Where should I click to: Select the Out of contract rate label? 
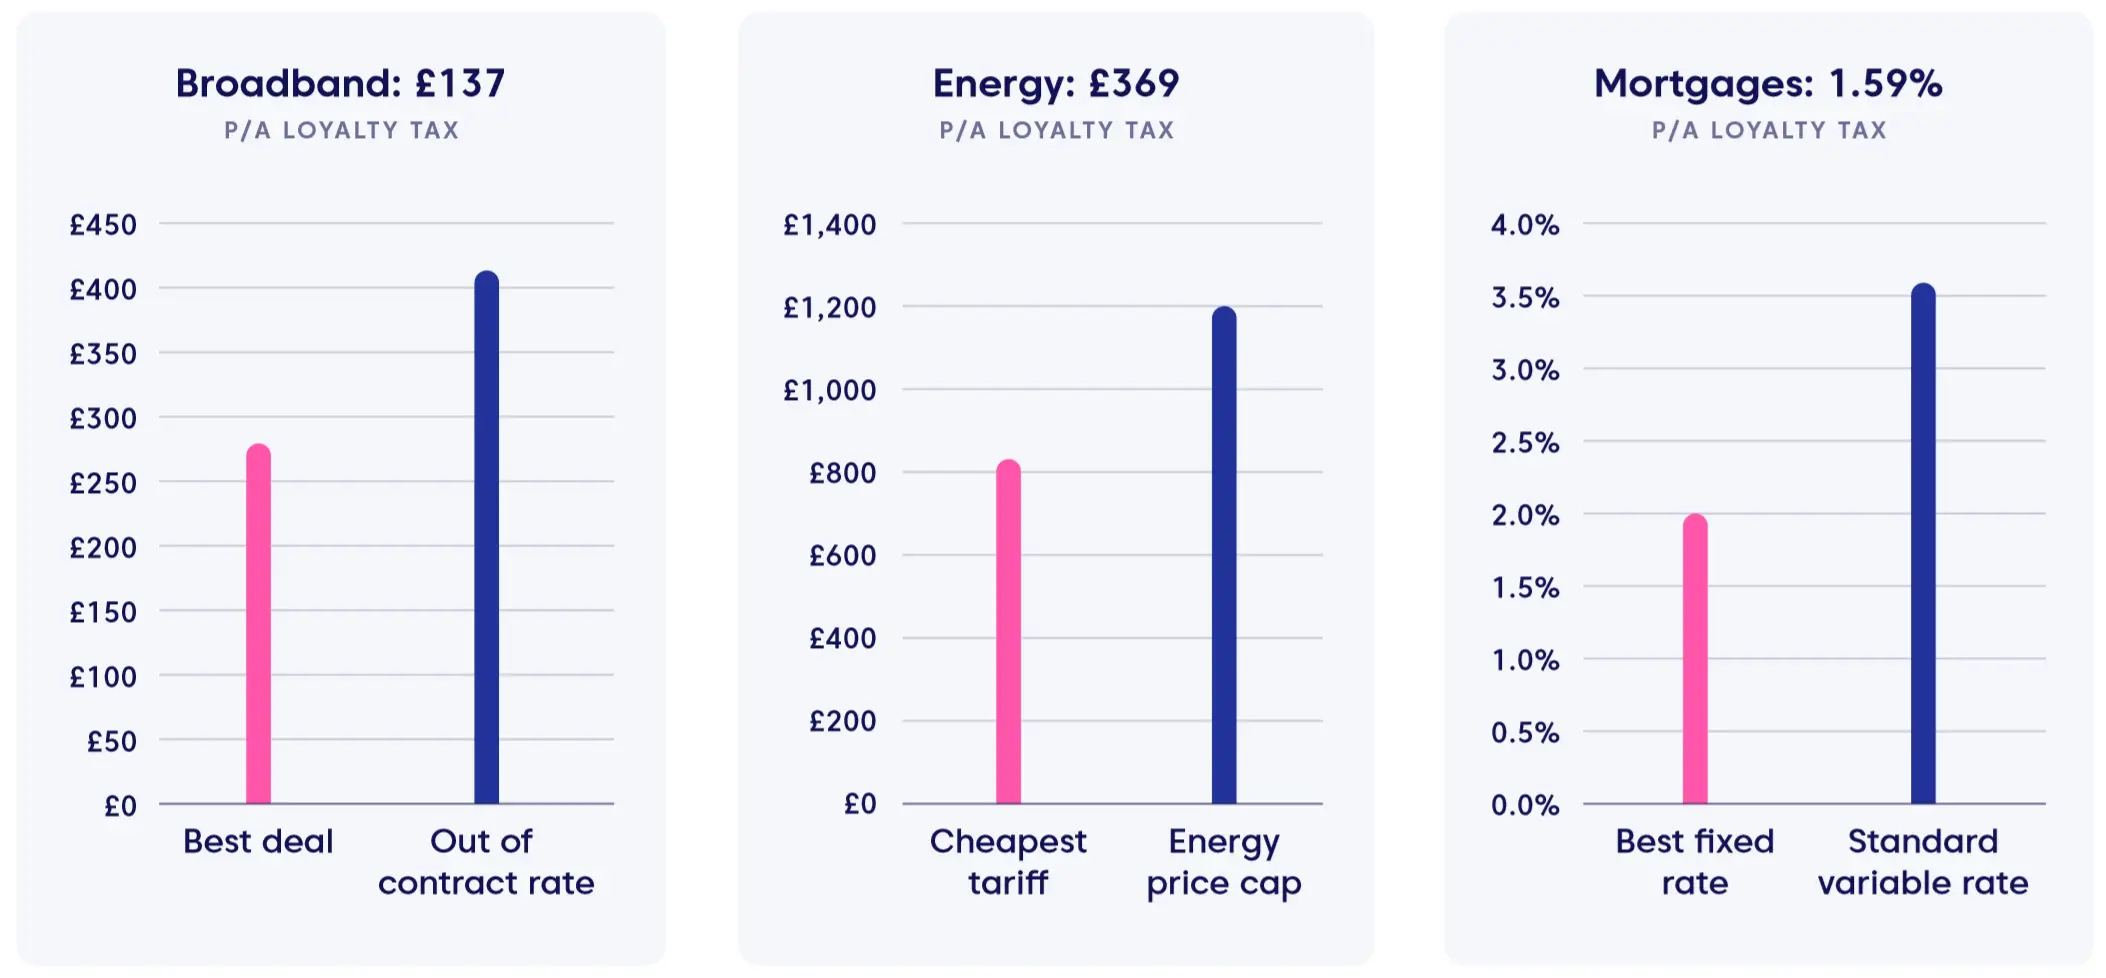486,862
